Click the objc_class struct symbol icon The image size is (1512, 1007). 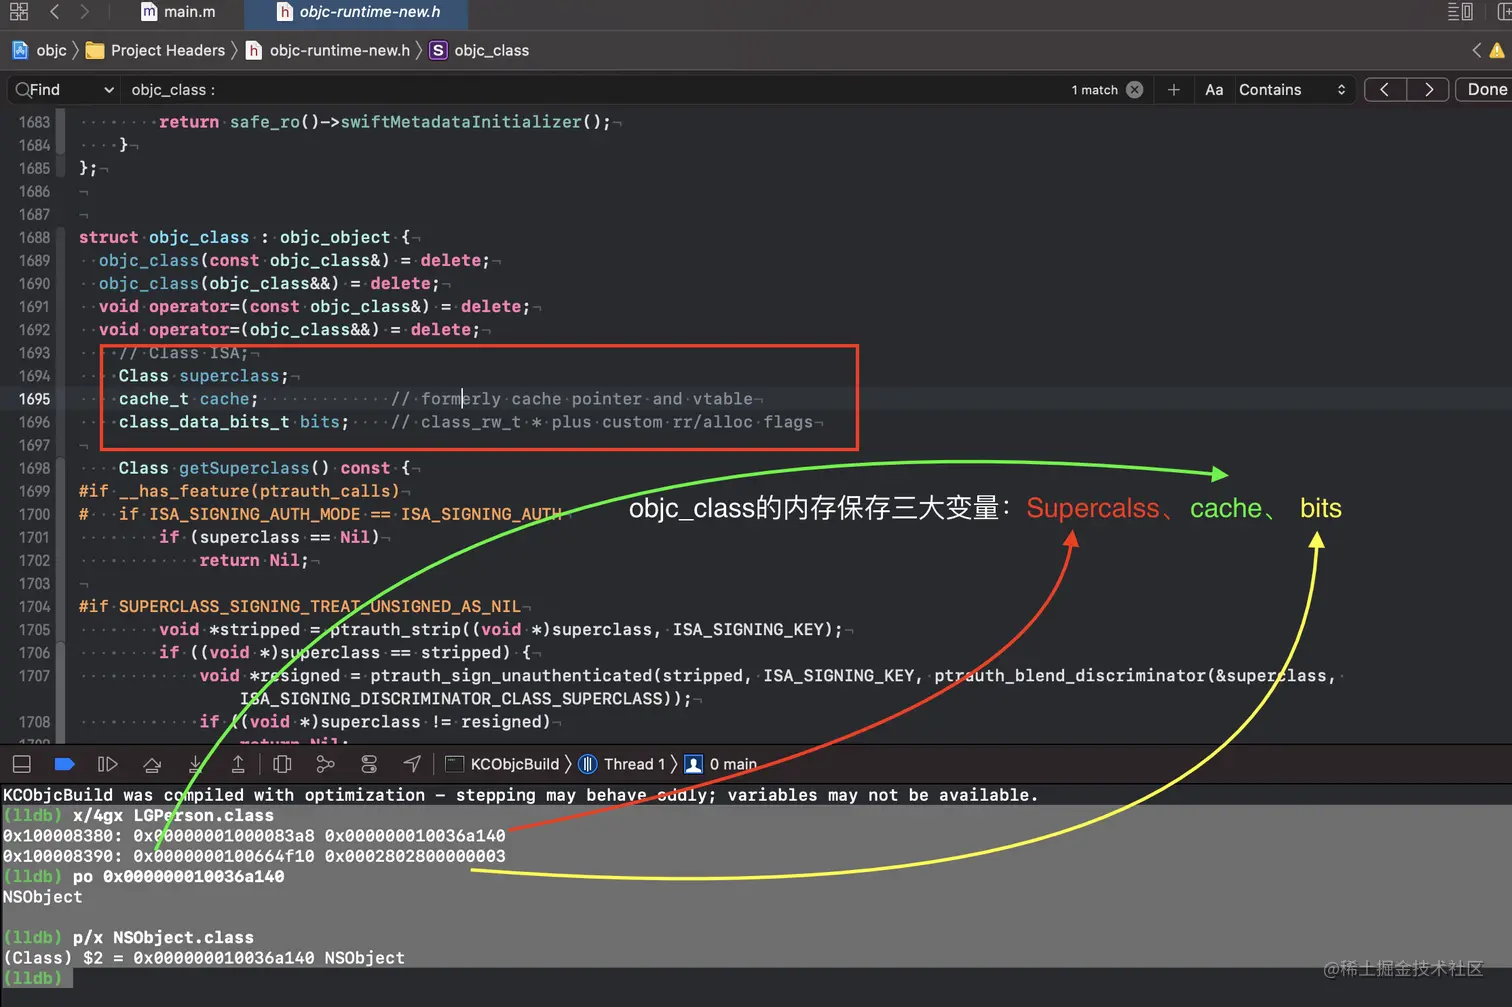click(438, 50)
